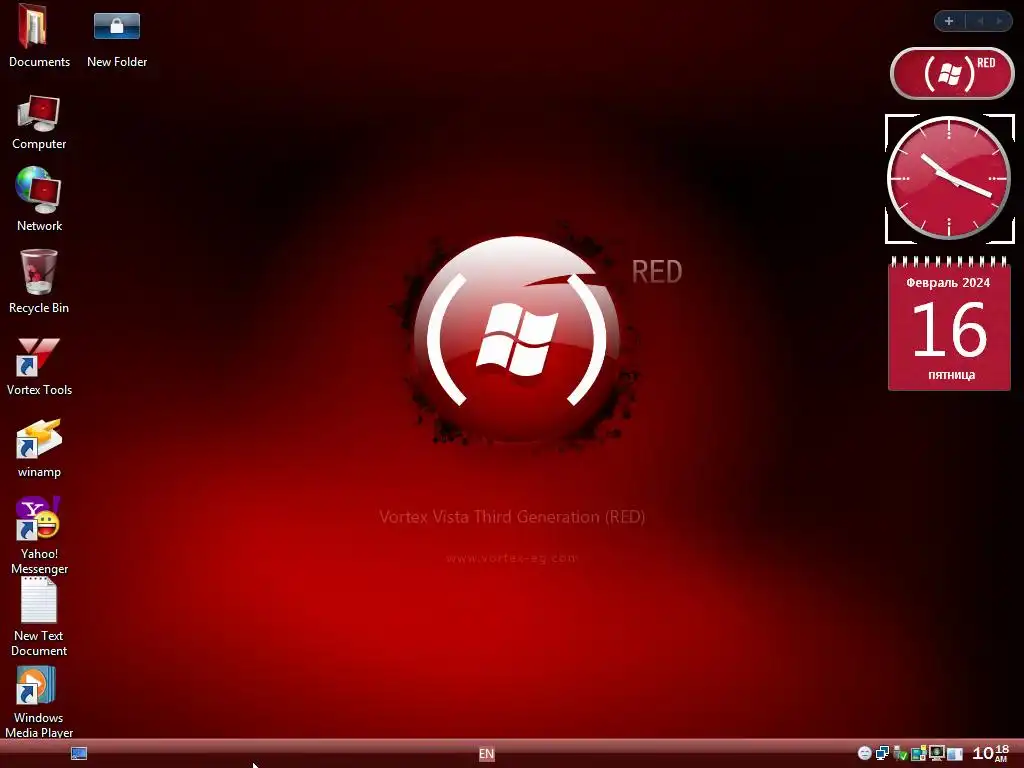This screenshot has height=768, width=1024.
Task: Click the light blue panel tray icon
Action: coord(955,754)
